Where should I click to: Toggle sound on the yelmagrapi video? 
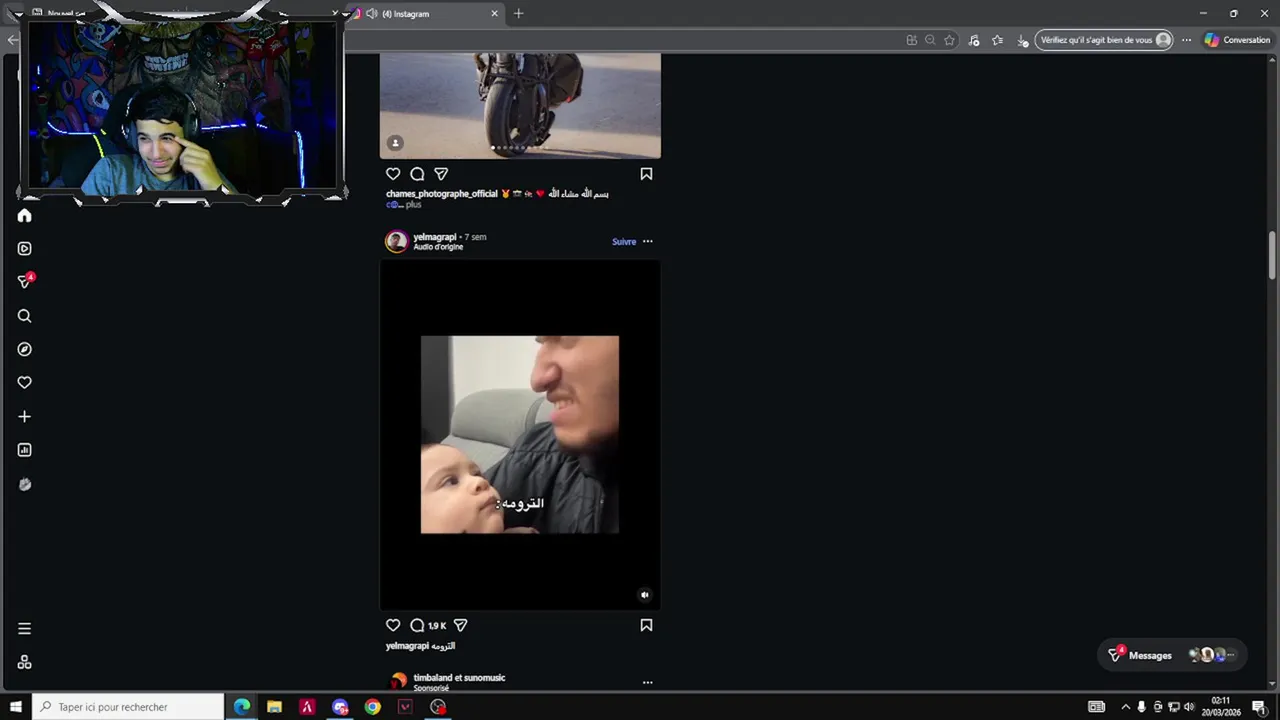coord(644,595)
